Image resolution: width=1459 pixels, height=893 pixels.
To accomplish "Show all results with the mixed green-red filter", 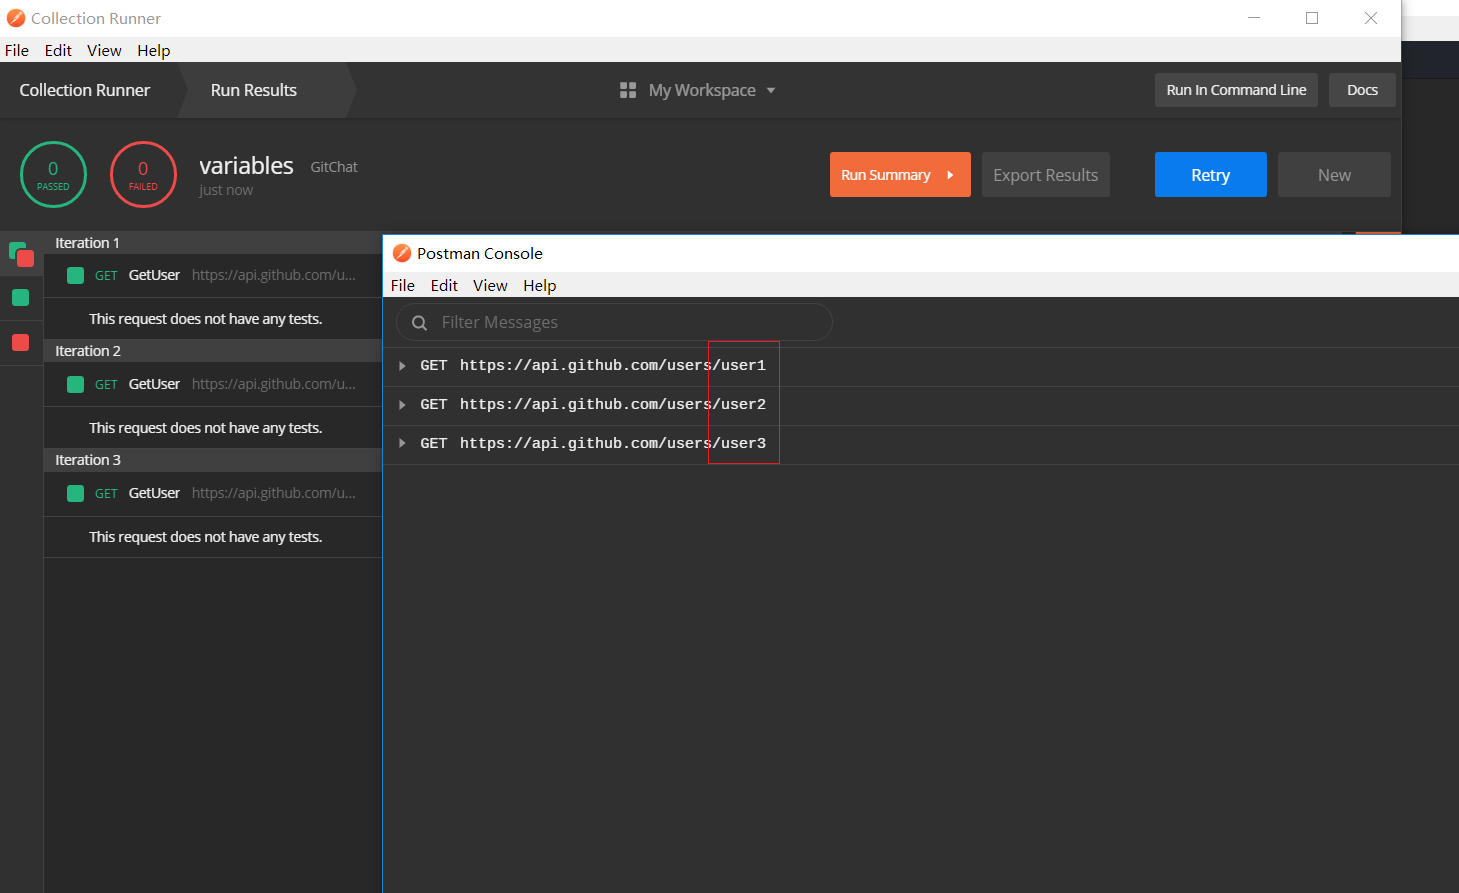I will (21, 254).
